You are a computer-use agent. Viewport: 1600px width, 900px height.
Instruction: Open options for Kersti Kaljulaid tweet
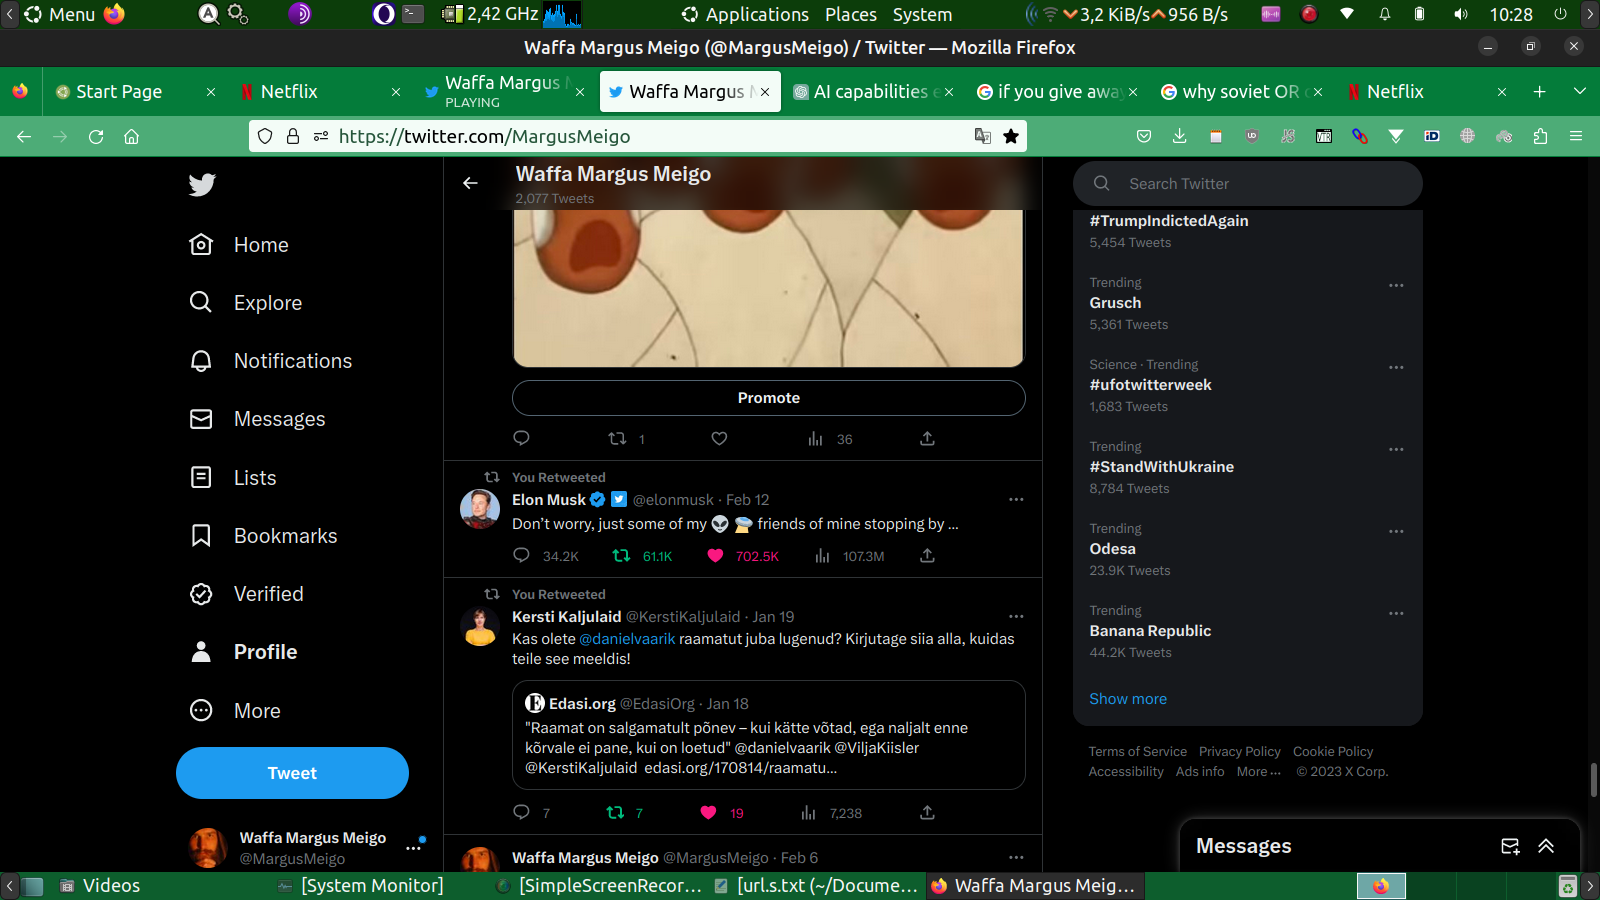point(1016,616)
